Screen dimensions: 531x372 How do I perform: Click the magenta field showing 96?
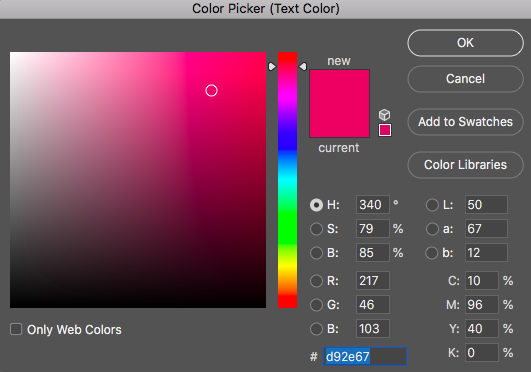coord(482,305)
